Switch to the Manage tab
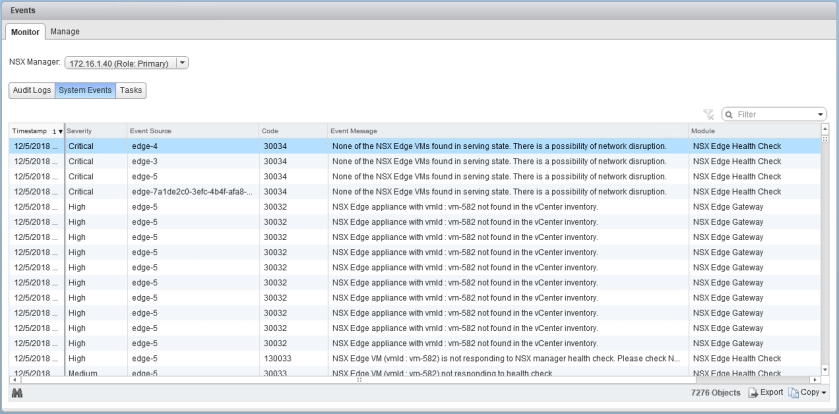 pos(65,32)
